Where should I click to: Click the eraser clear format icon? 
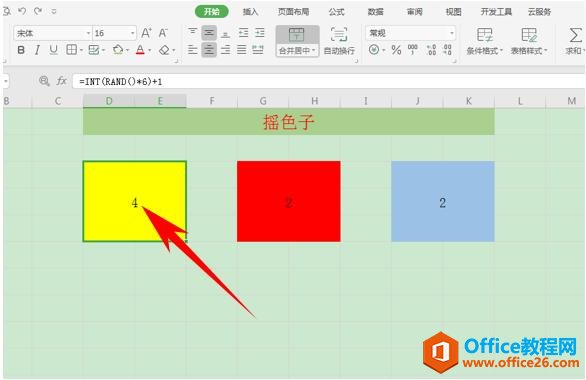click(164, 50)
